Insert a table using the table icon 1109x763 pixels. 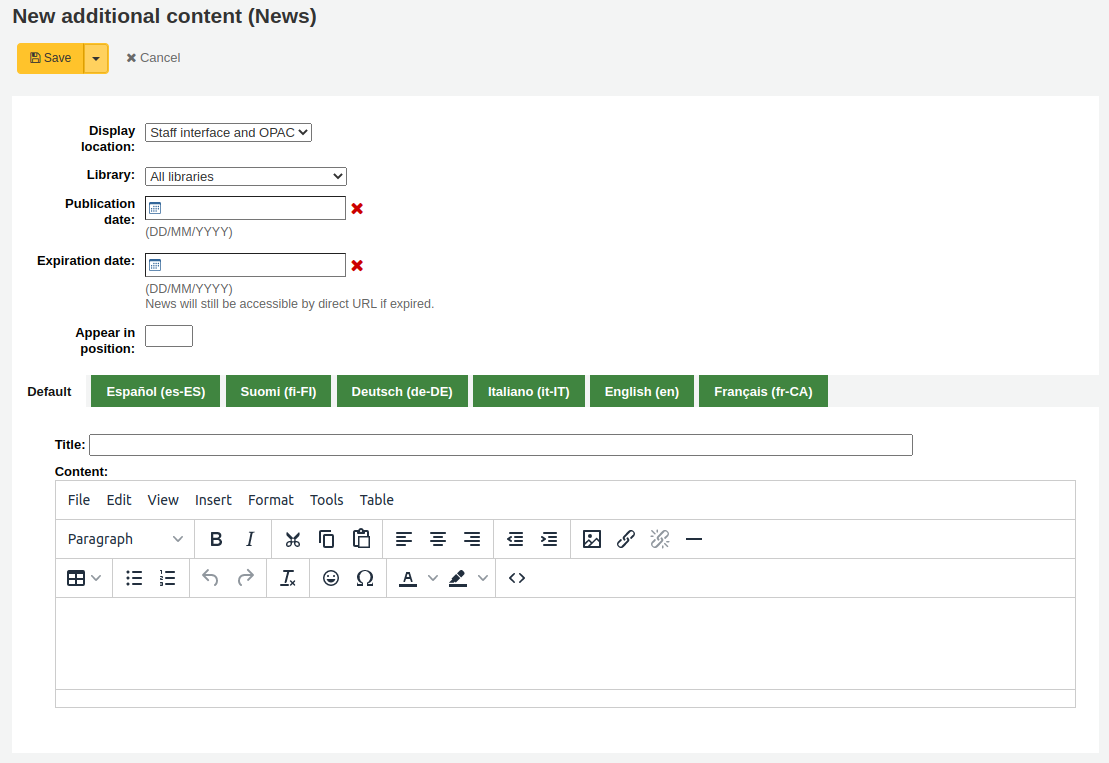coord(76,578)
